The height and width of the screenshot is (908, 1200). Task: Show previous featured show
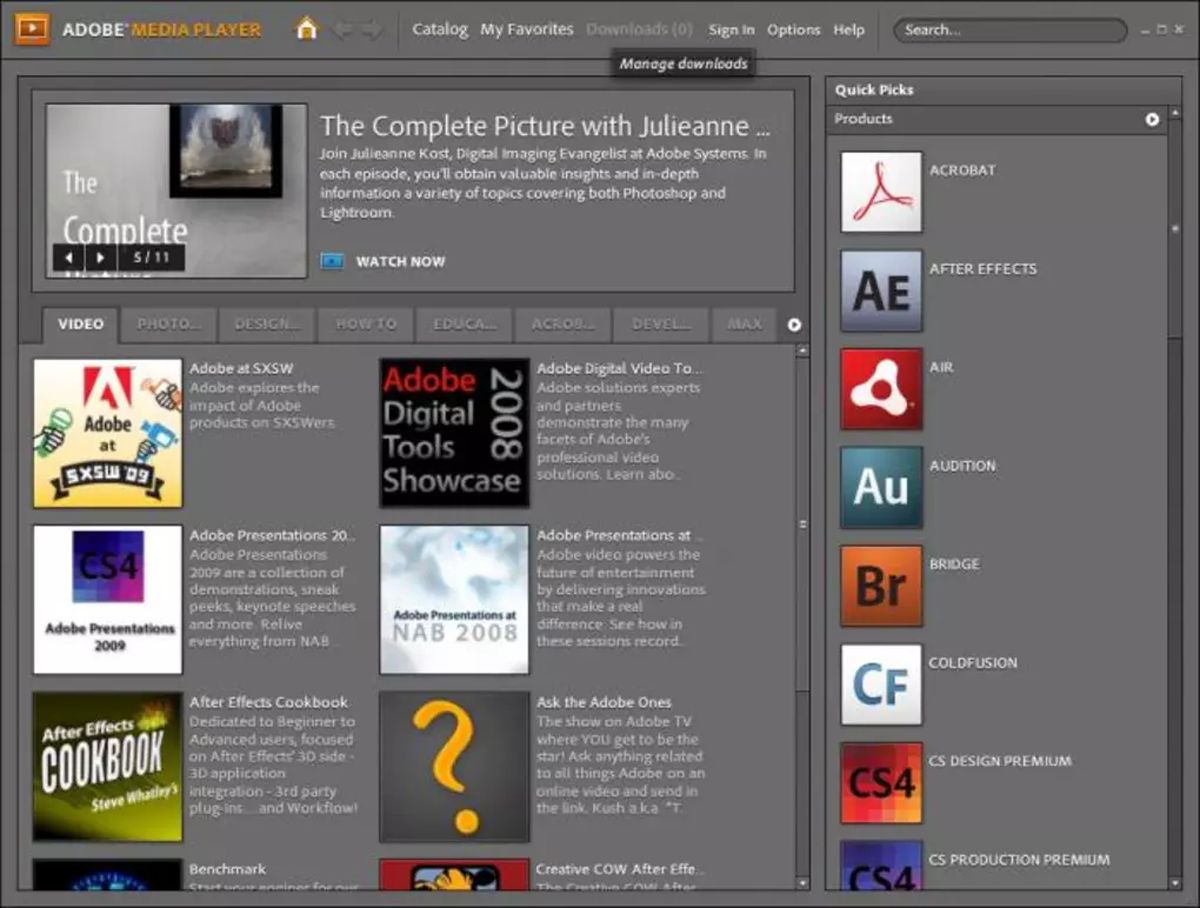click(69, 258)
